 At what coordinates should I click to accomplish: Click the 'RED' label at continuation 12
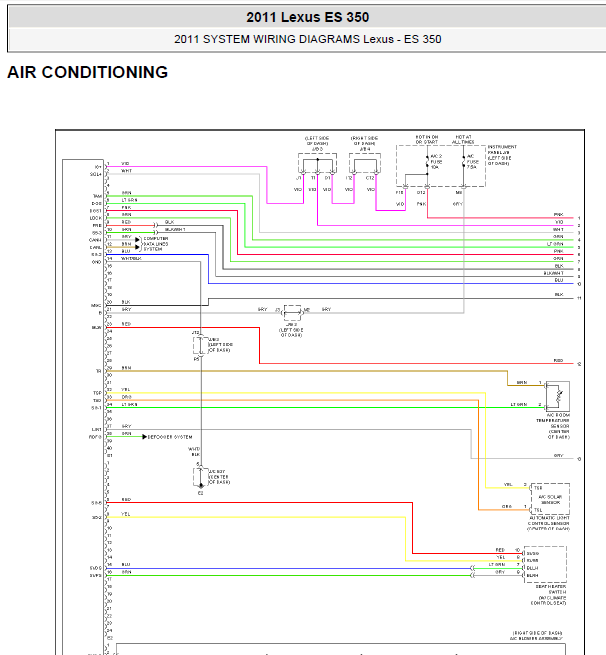(558, 361)
